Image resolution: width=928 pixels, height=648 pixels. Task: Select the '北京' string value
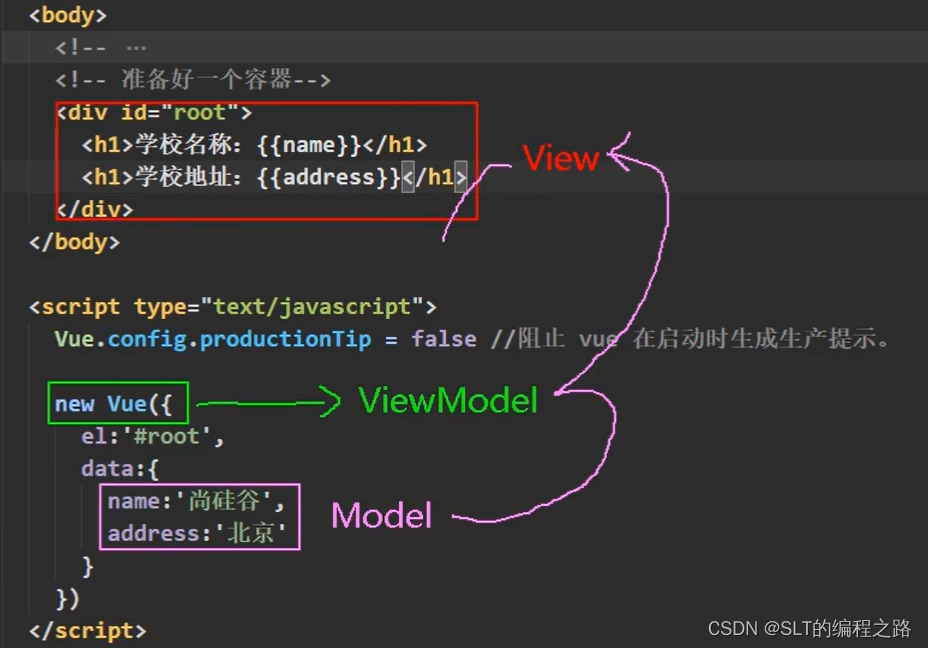(250, 534)
